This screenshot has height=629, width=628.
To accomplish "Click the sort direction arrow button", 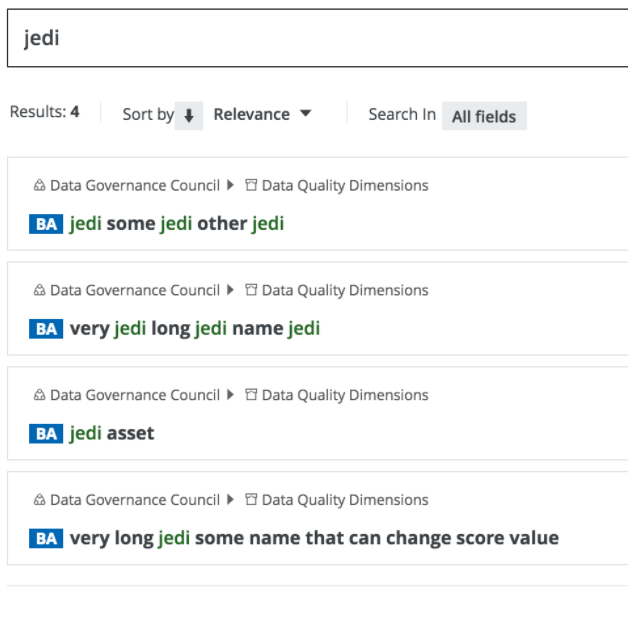I will click(x=188, y=115).
